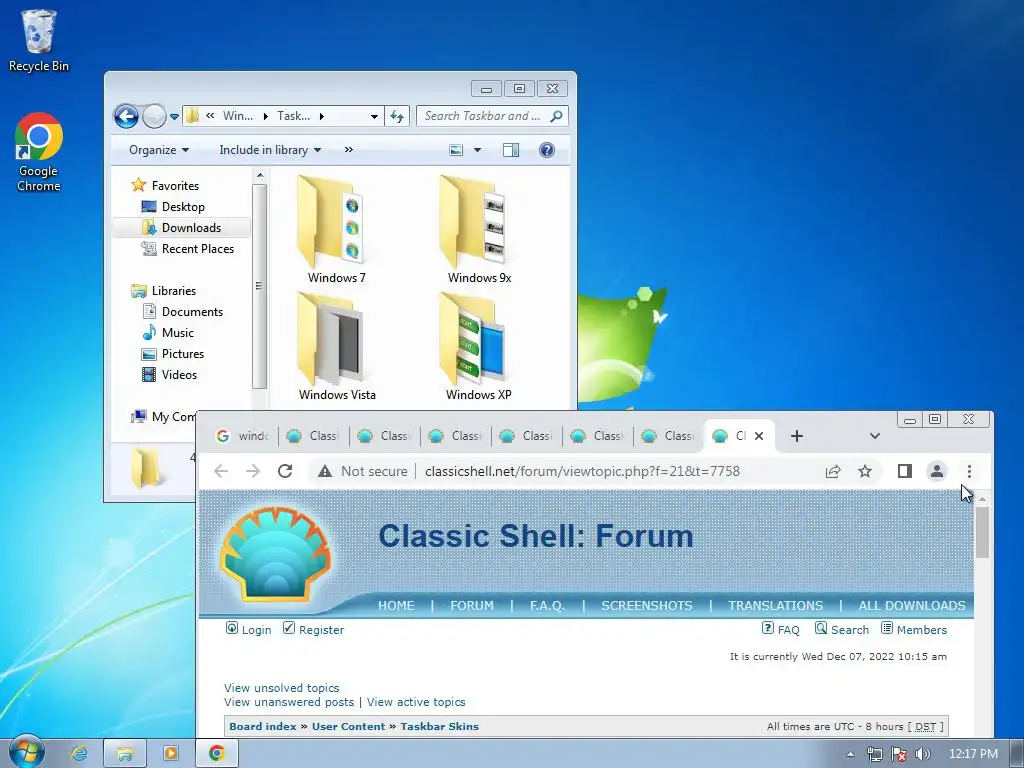Click Chrome's forward arrow button
The width and height of the screenshot is (1024, 768).
(x=253, y=471)
